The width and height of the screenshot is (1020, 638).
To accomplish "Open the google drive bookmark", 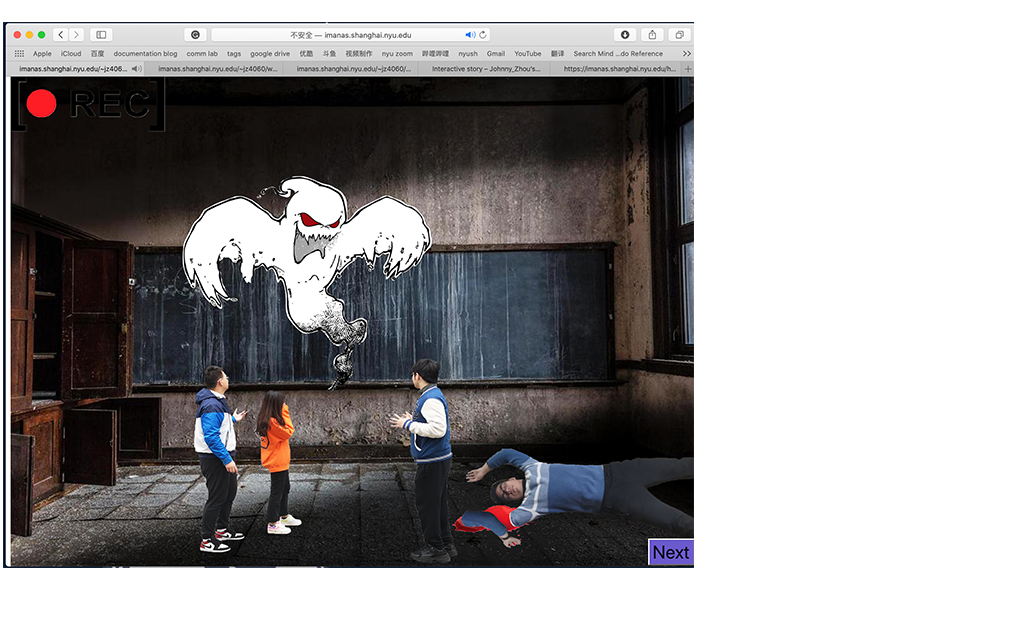I will (270, 54).
